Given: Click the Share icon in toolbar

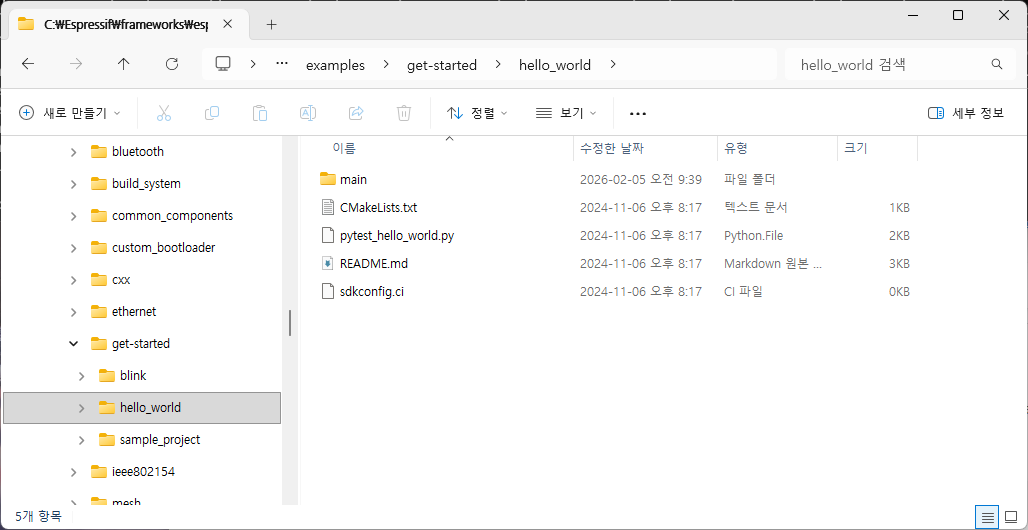Looking at the screenshot, I should (356, 113).
